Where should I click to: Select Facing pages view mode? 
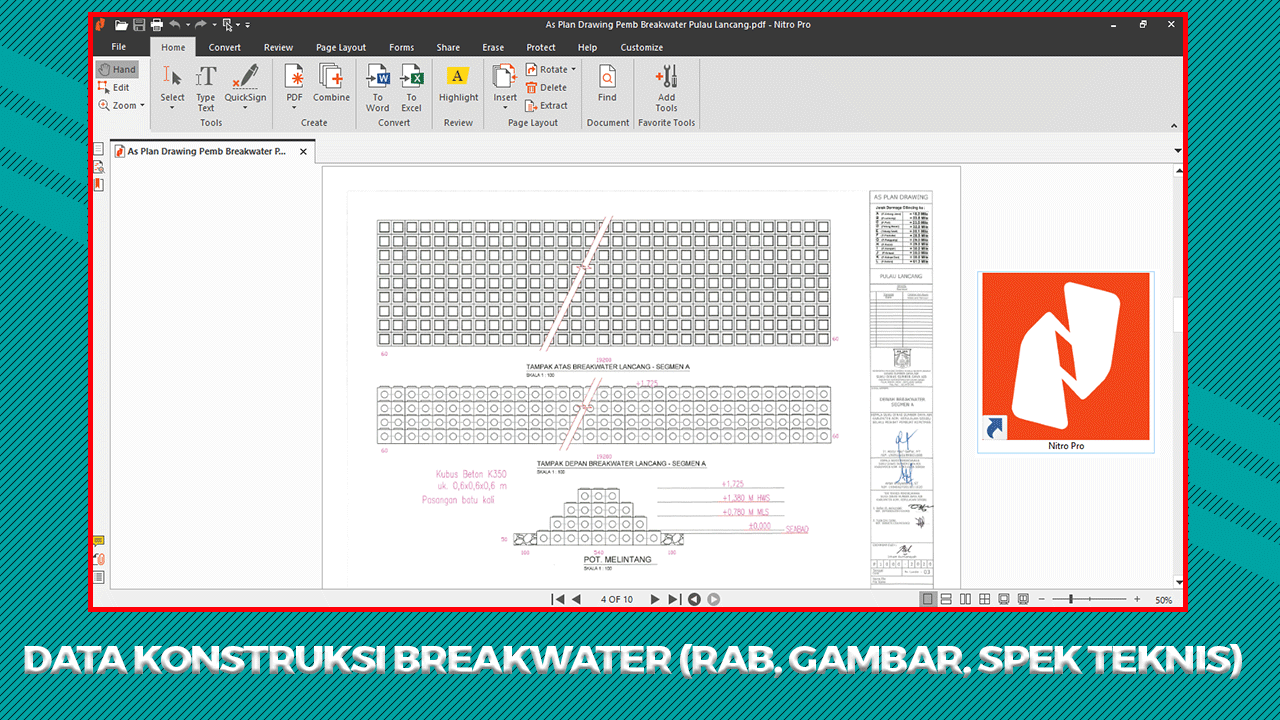965,599
